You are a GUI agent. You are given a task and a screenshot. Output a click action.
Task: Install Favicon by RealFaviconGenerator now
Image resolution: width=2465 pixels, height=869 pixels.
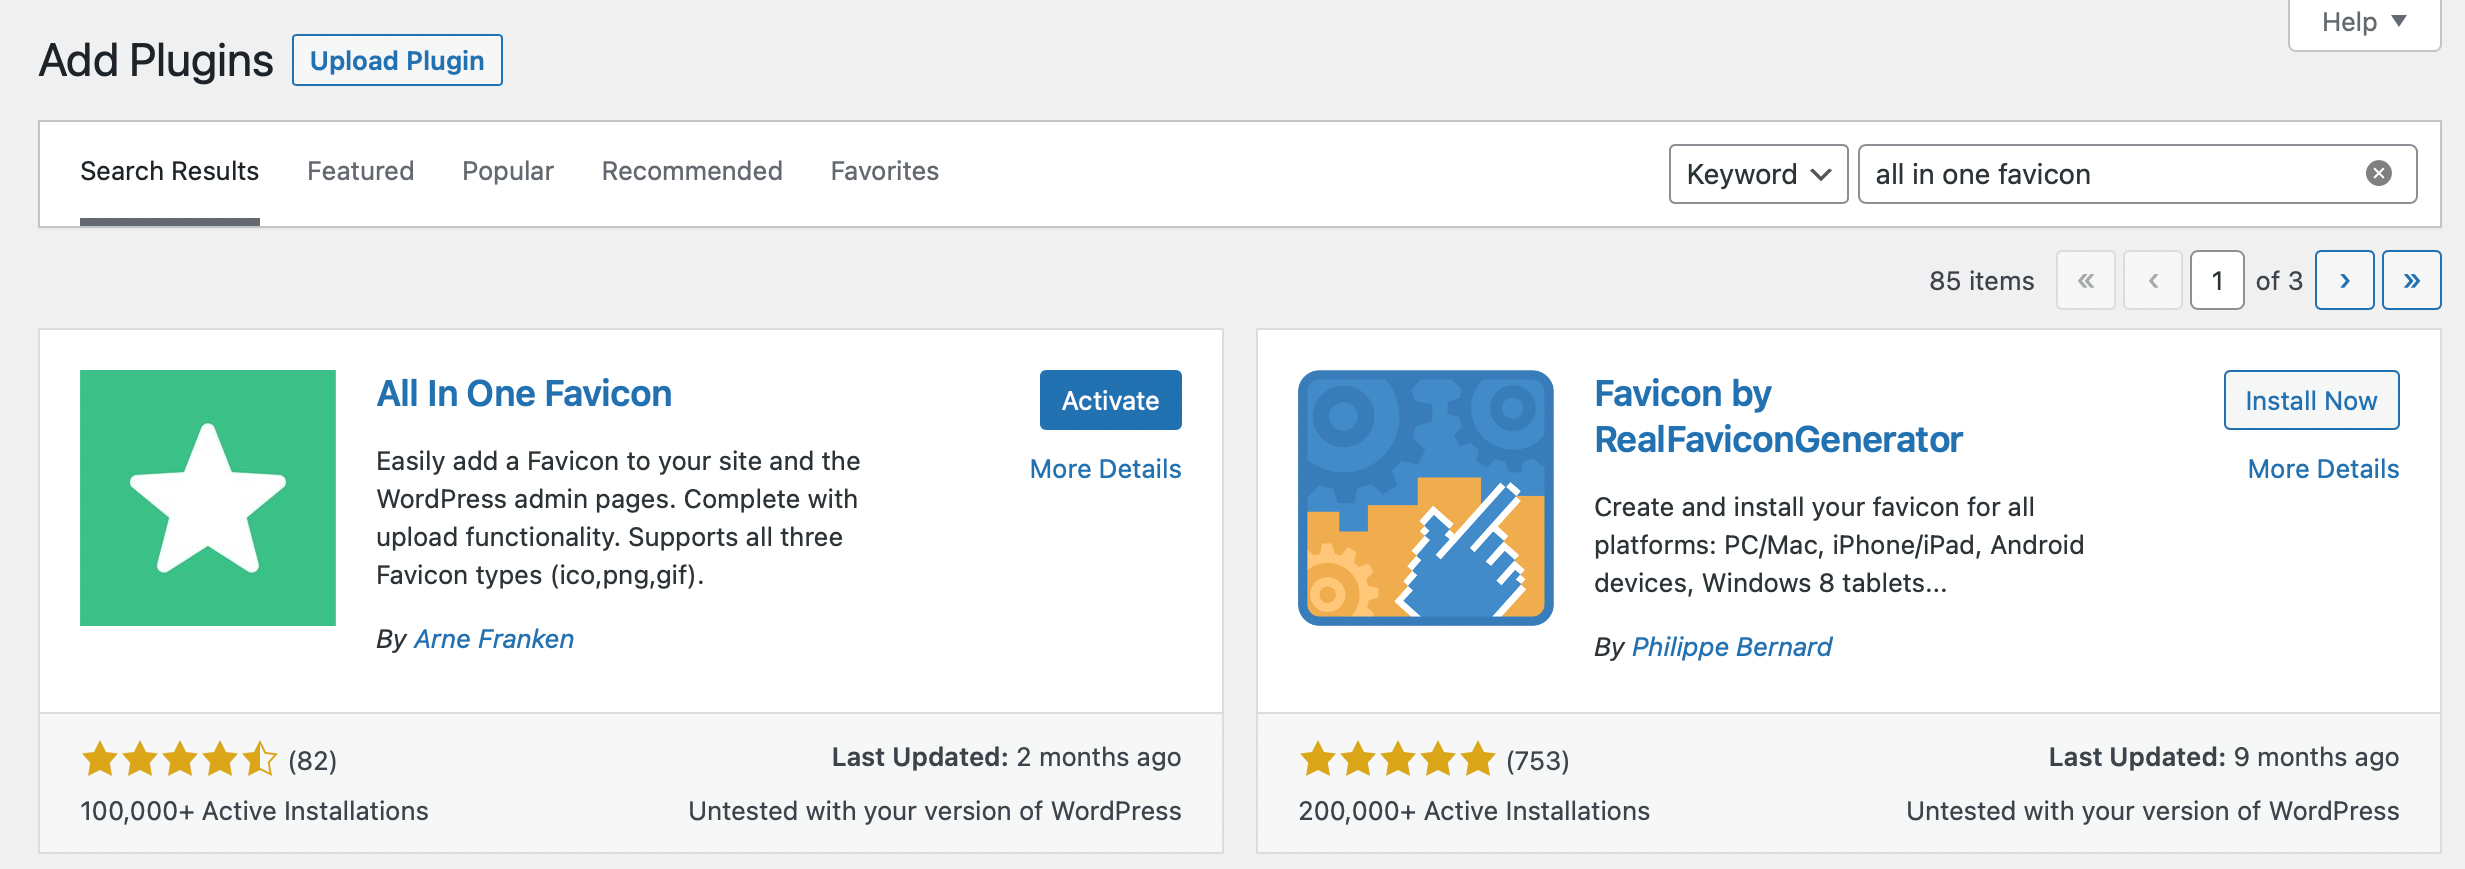(2311, 400)
